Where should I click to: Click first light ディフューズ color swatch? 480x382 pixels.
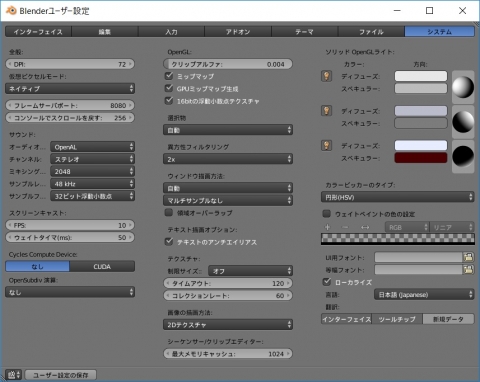421,76
